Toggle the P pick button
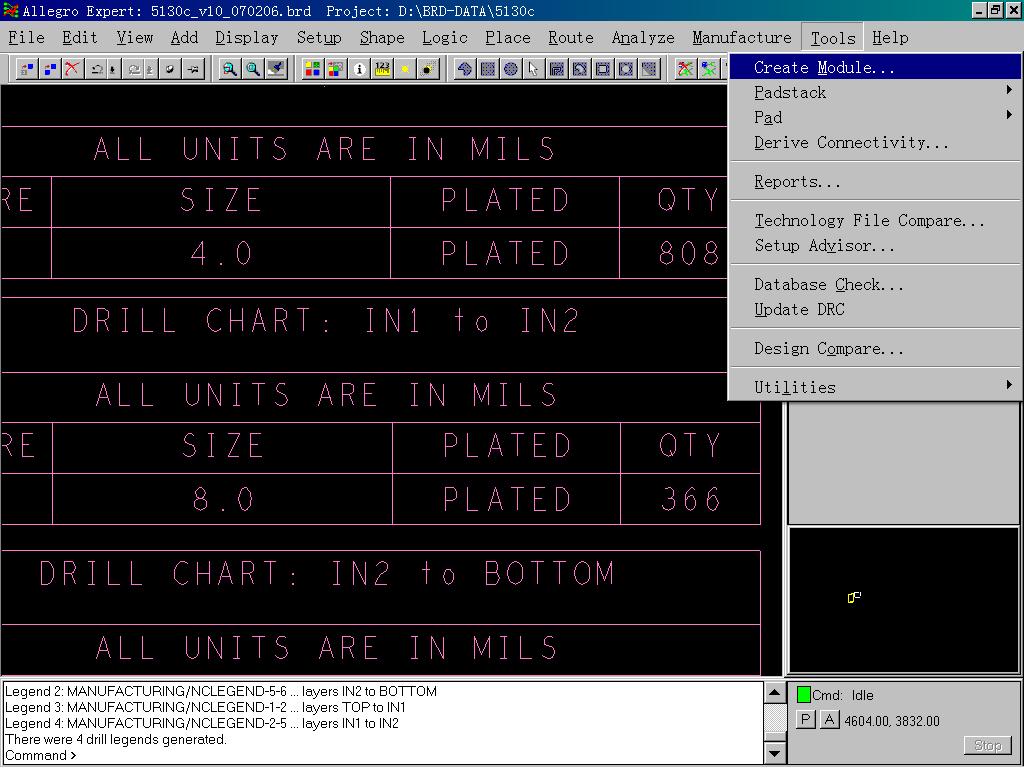Viewport: 1024px width, 768px height. tap(805, 720)
